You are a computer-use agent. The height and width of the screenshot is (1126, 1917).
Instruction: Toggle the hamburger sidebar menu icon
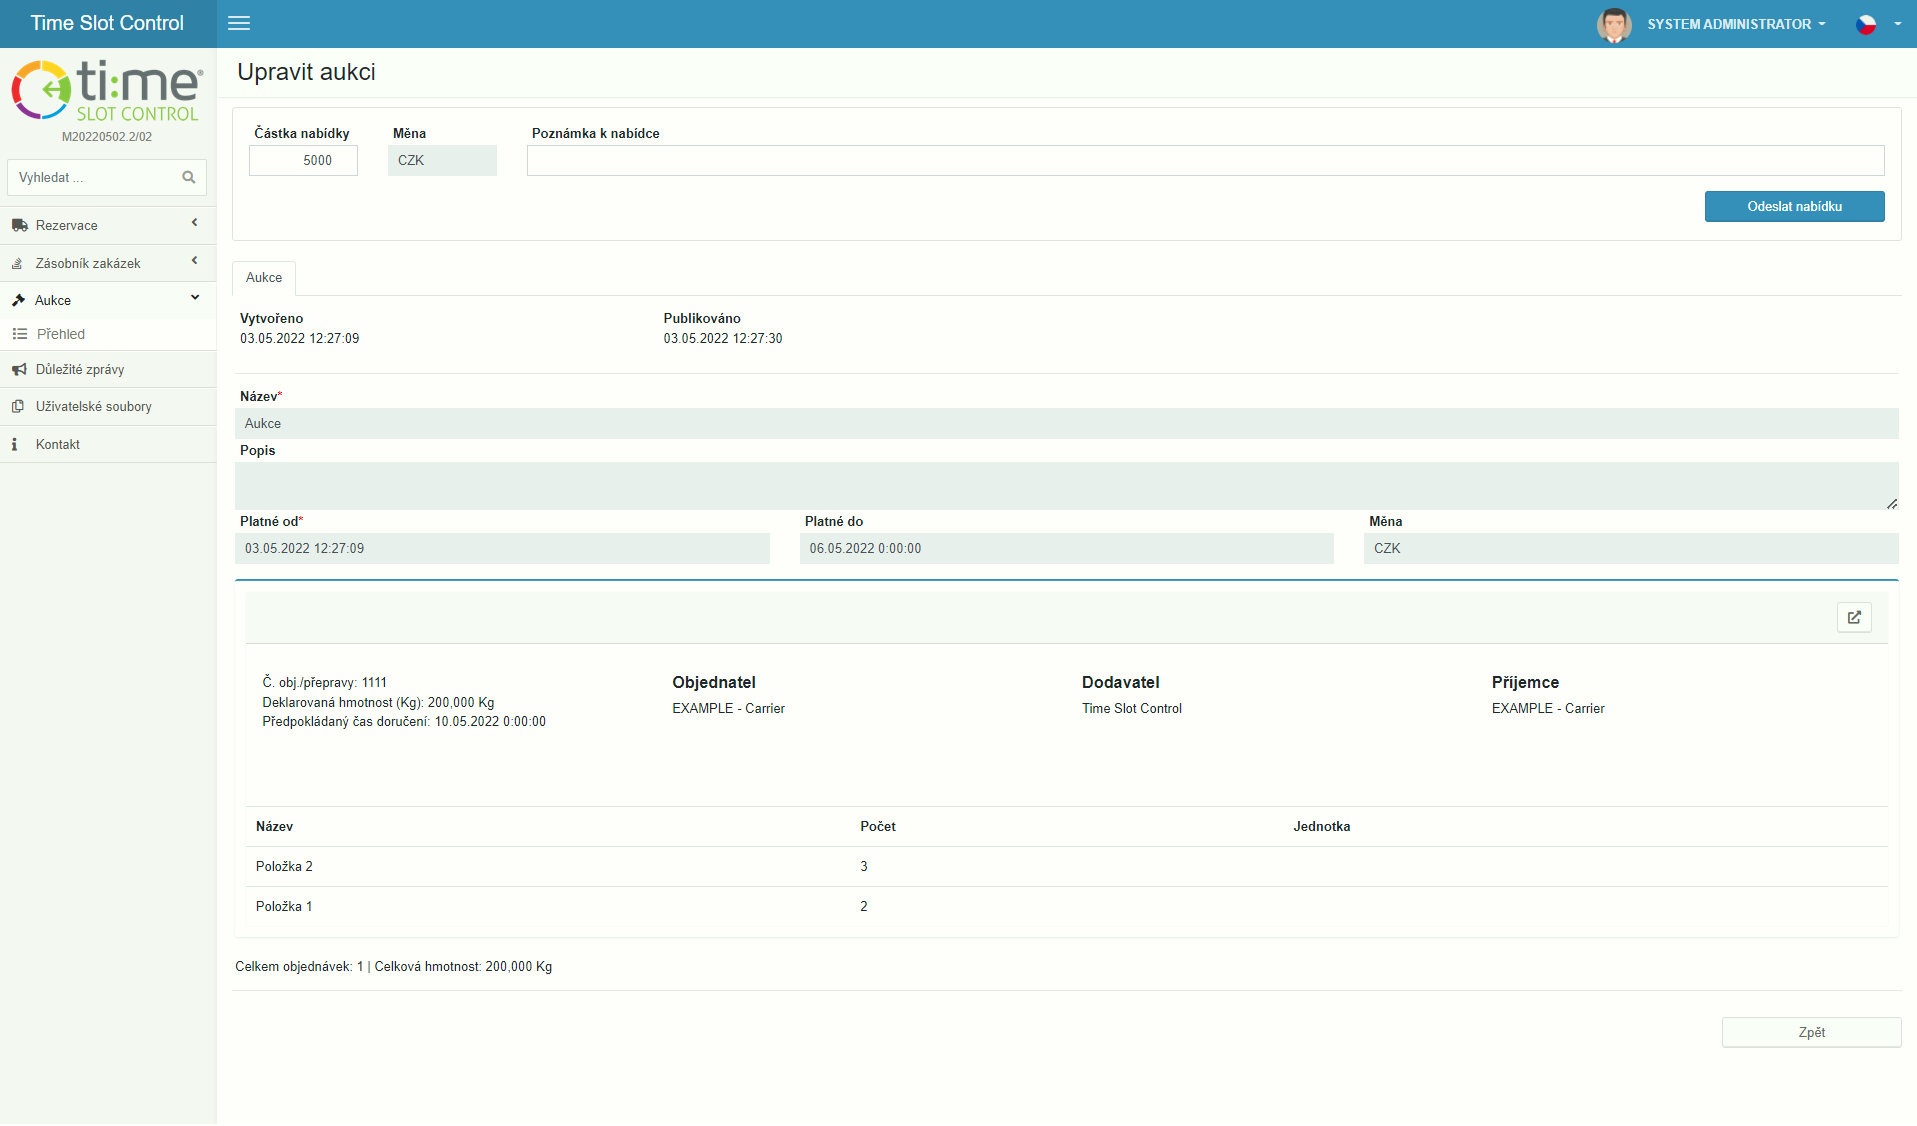(239, 23)
